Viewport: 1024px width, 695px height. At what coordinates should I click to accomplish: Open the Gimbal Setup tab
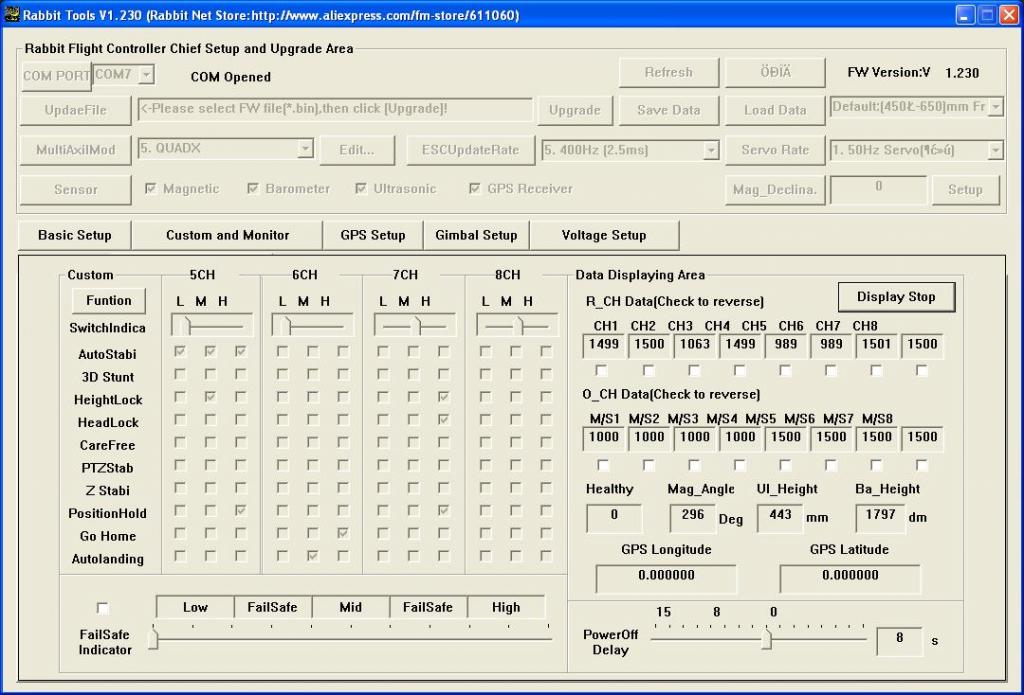[x=476, y=235]
